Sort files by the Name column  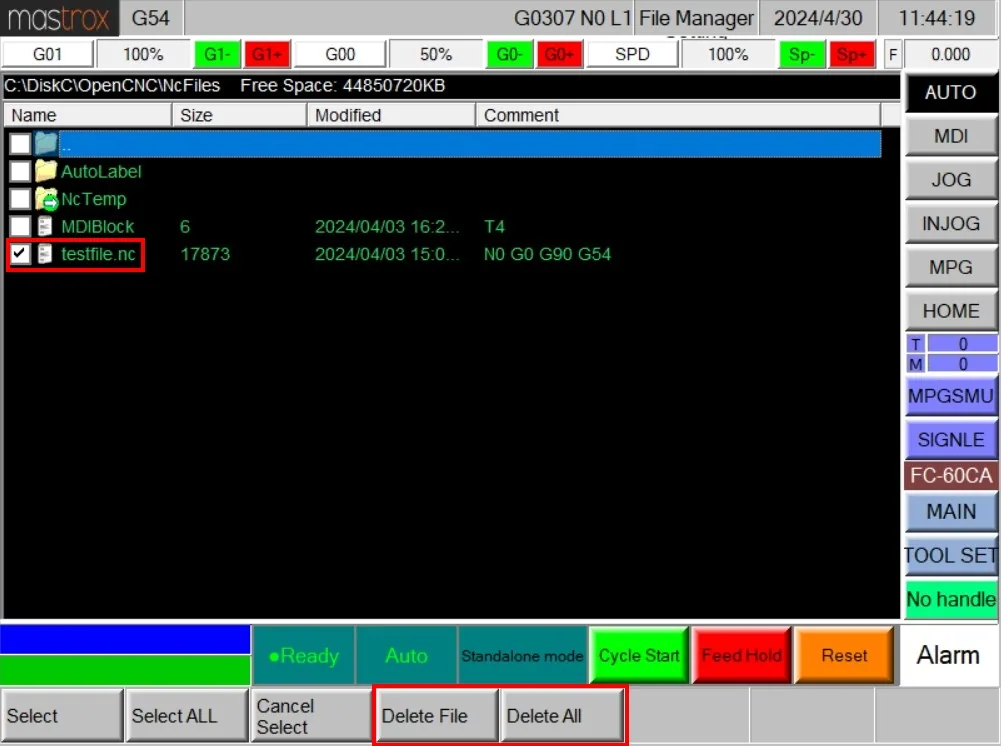coord(88,116)
